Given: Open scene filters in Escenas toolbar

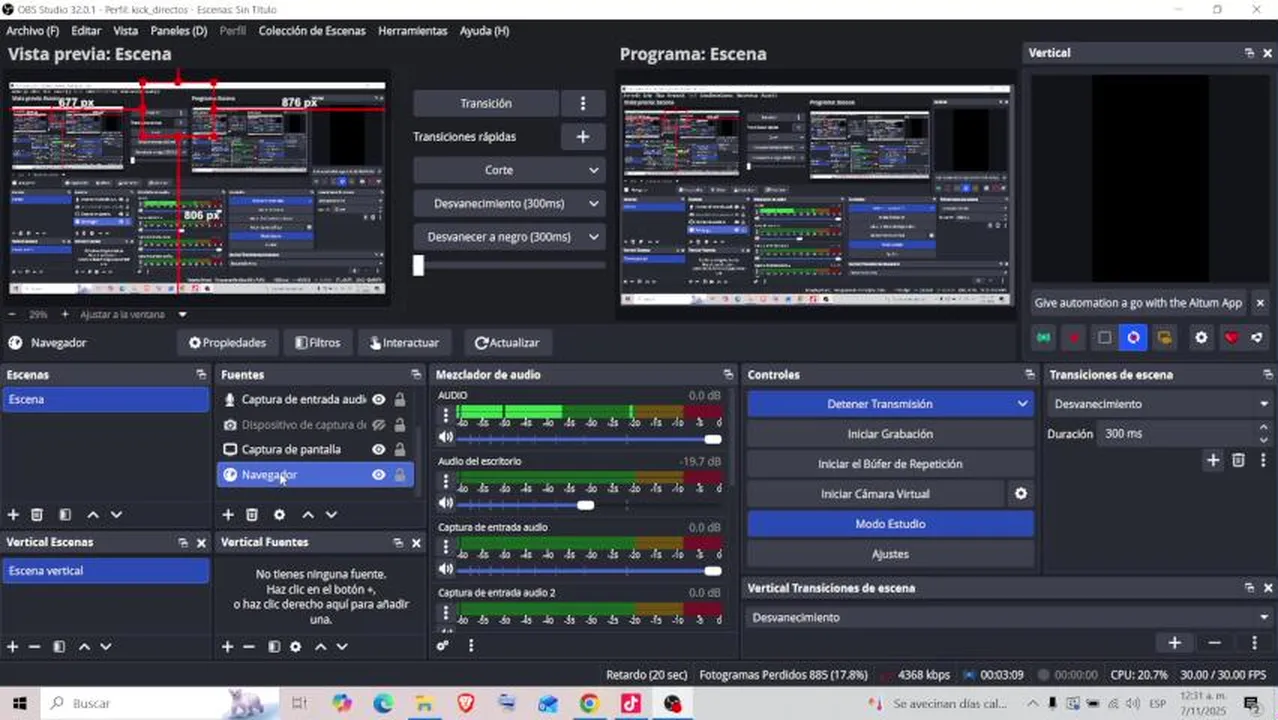Looking at the screenshot, I should point(65,515).
